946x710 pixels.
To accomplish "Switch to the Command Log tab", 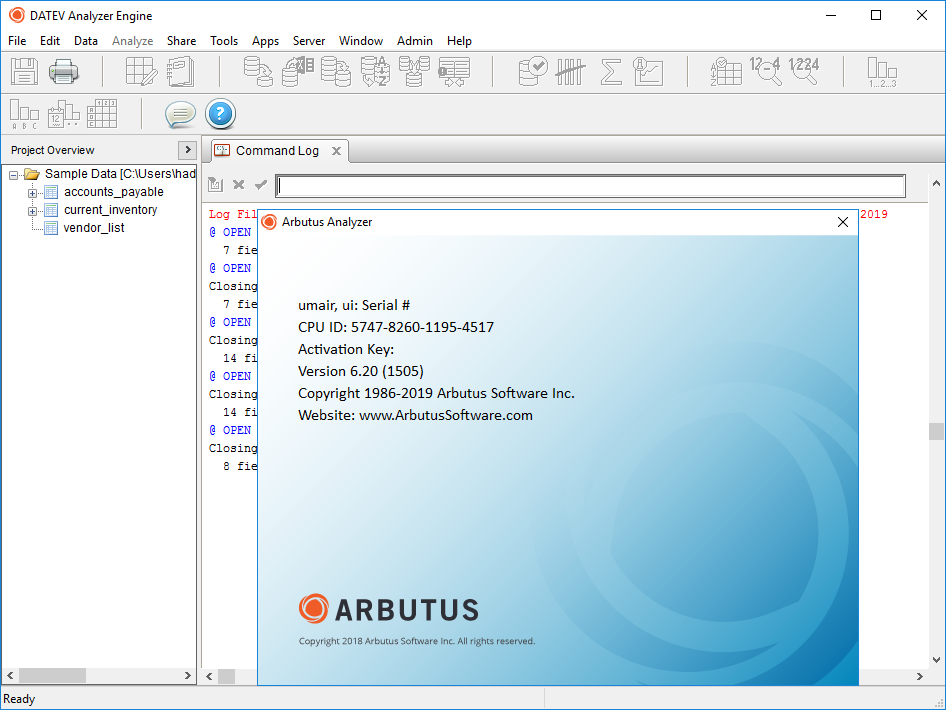I will point(277,151).
